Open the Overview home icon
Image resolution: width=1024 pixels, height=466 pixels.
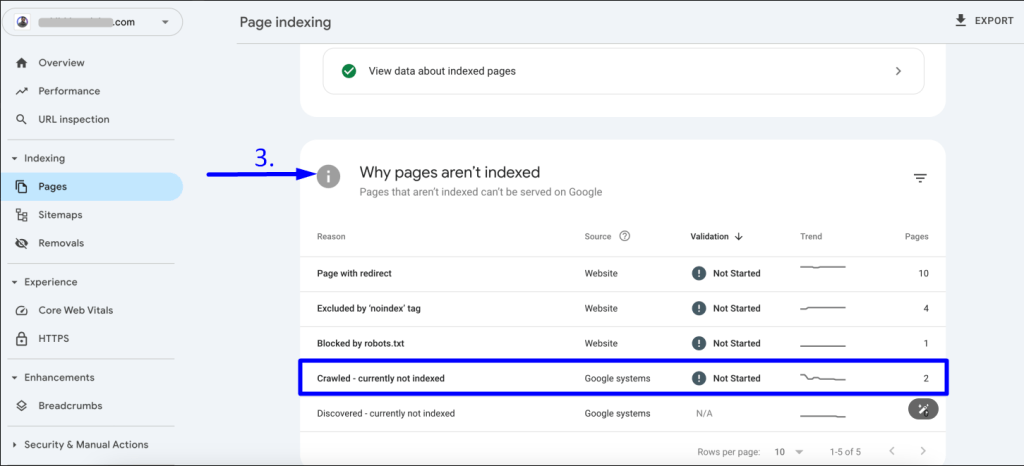[22, 63]
